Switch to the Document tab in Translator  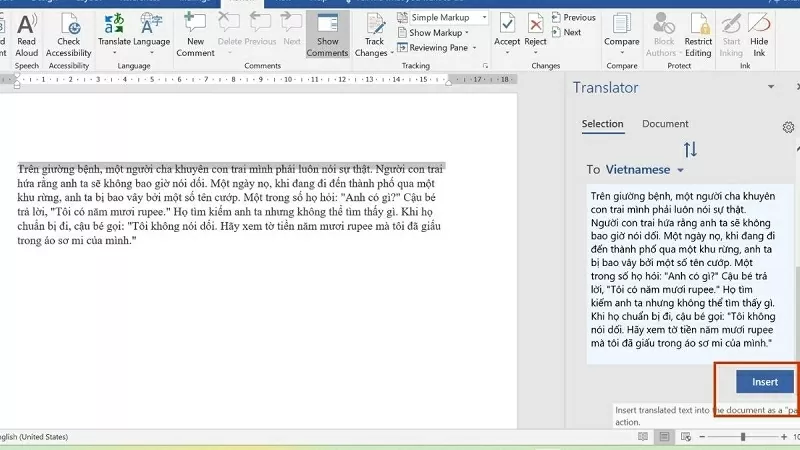click(665, 124)
